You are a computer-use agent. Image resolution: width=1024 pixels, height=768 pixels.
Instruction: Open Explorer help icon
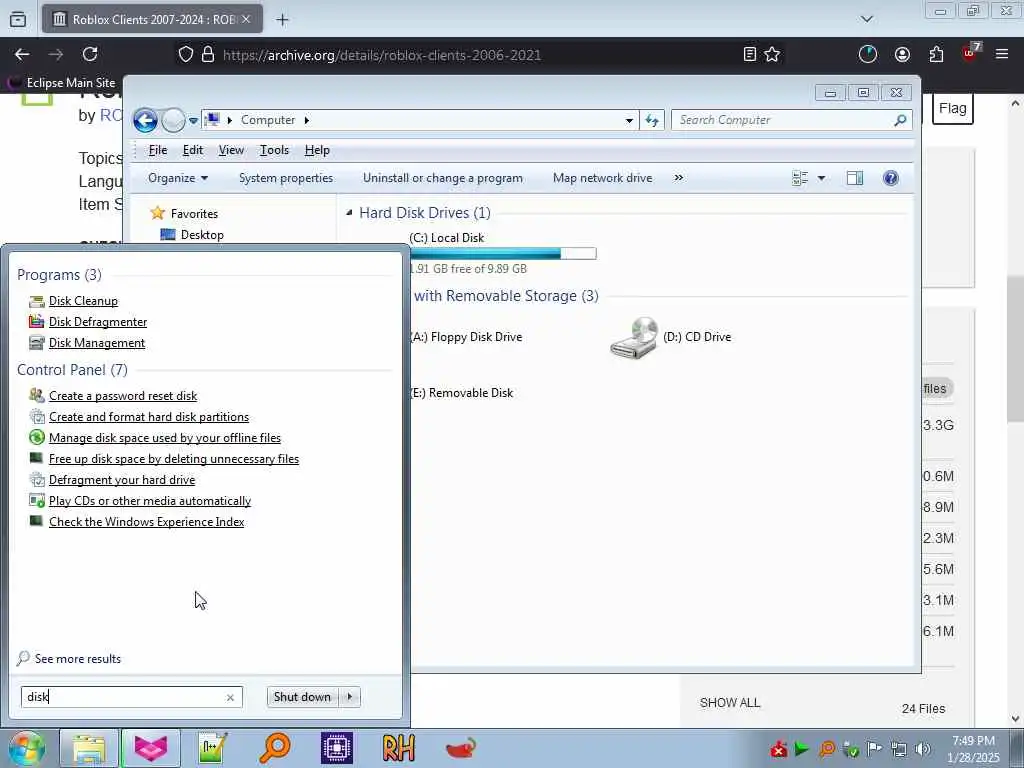coord(891,178)
